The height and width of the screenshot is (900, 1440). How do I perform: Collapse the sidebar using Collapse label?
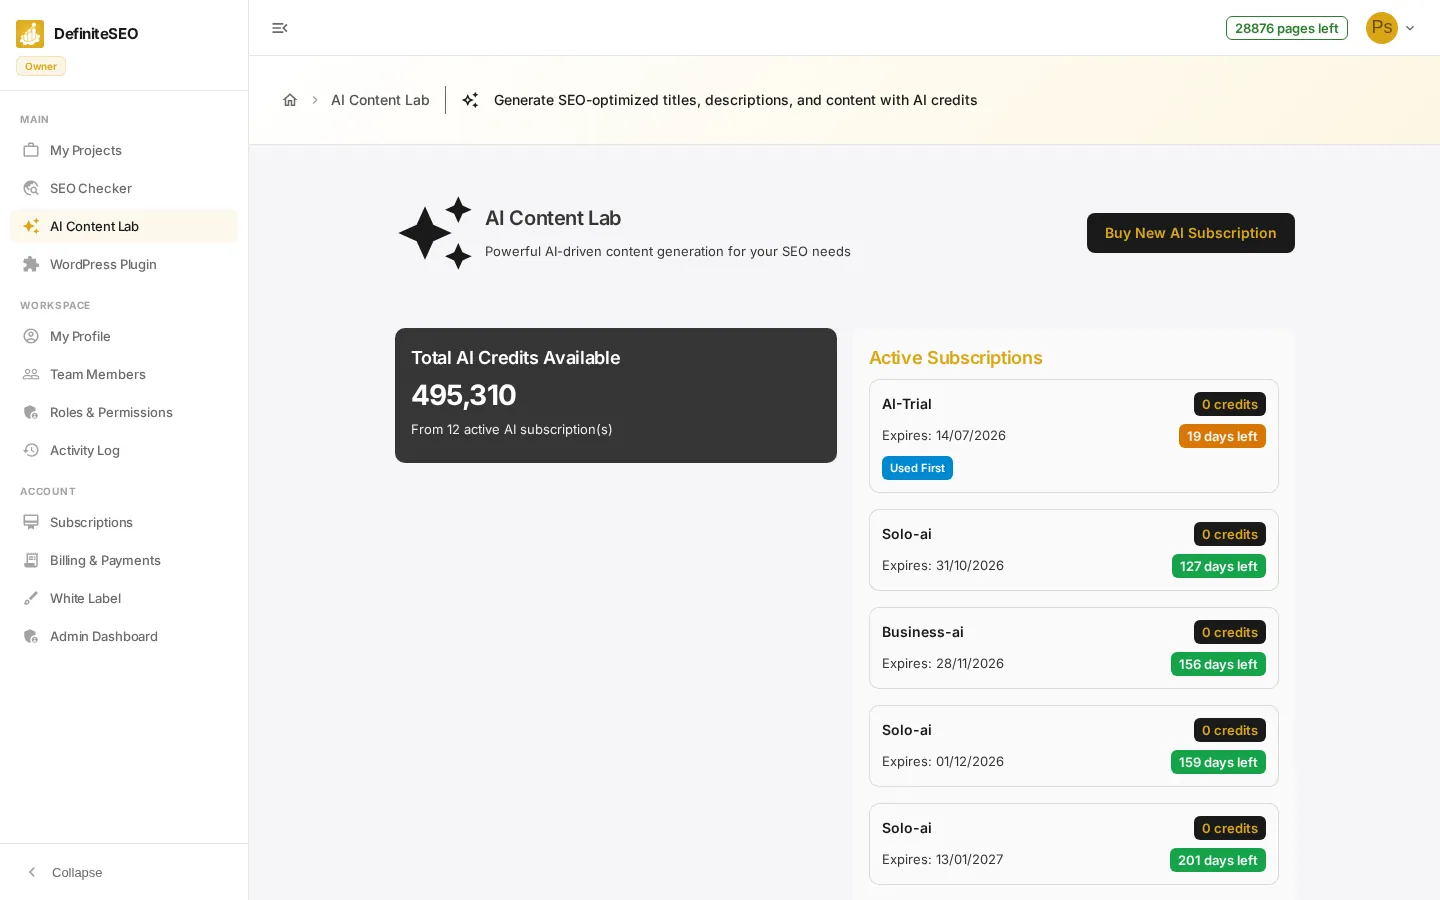tap(77, 872)
